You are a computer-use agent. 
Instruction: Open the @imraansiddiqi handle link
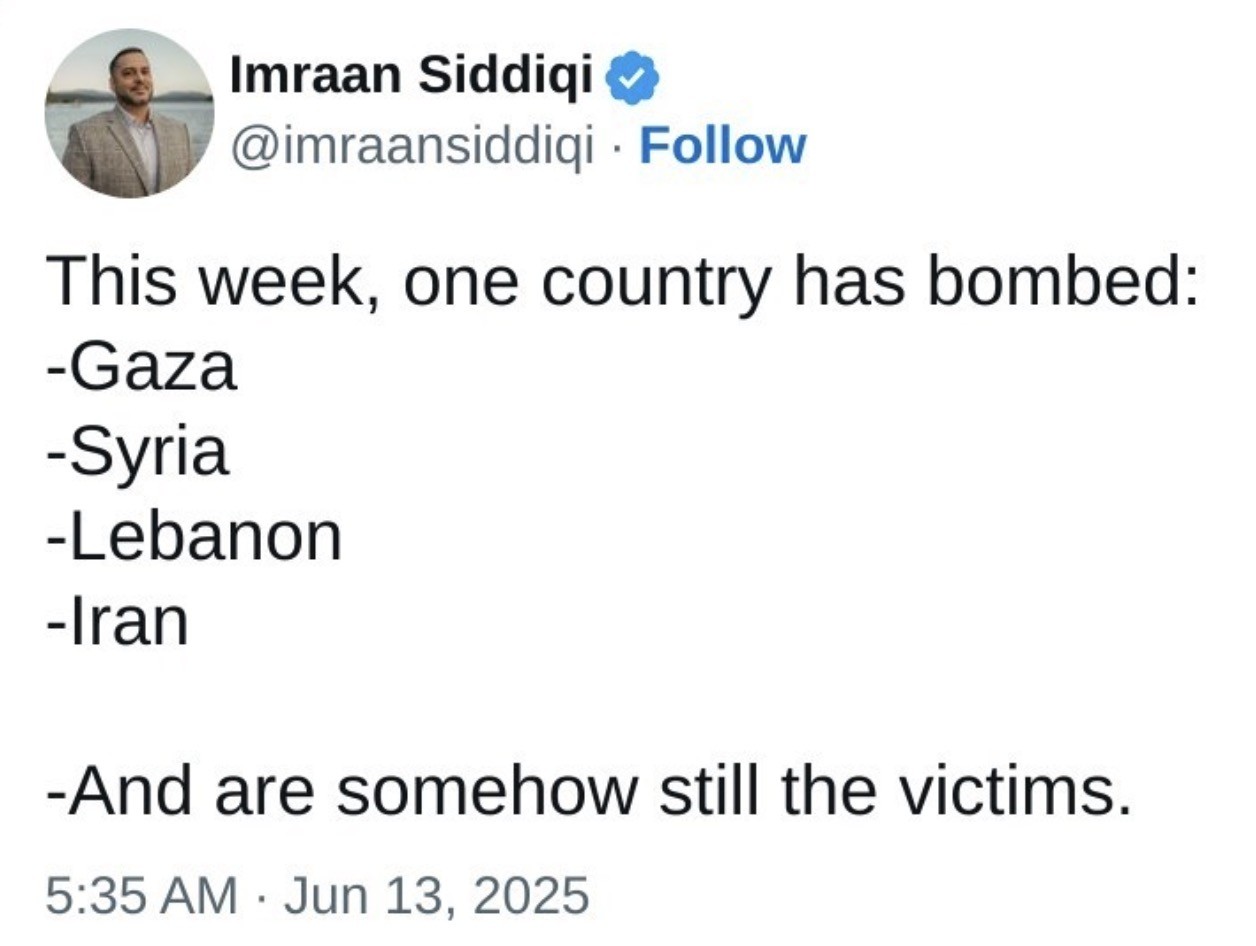tap(413, 147)
